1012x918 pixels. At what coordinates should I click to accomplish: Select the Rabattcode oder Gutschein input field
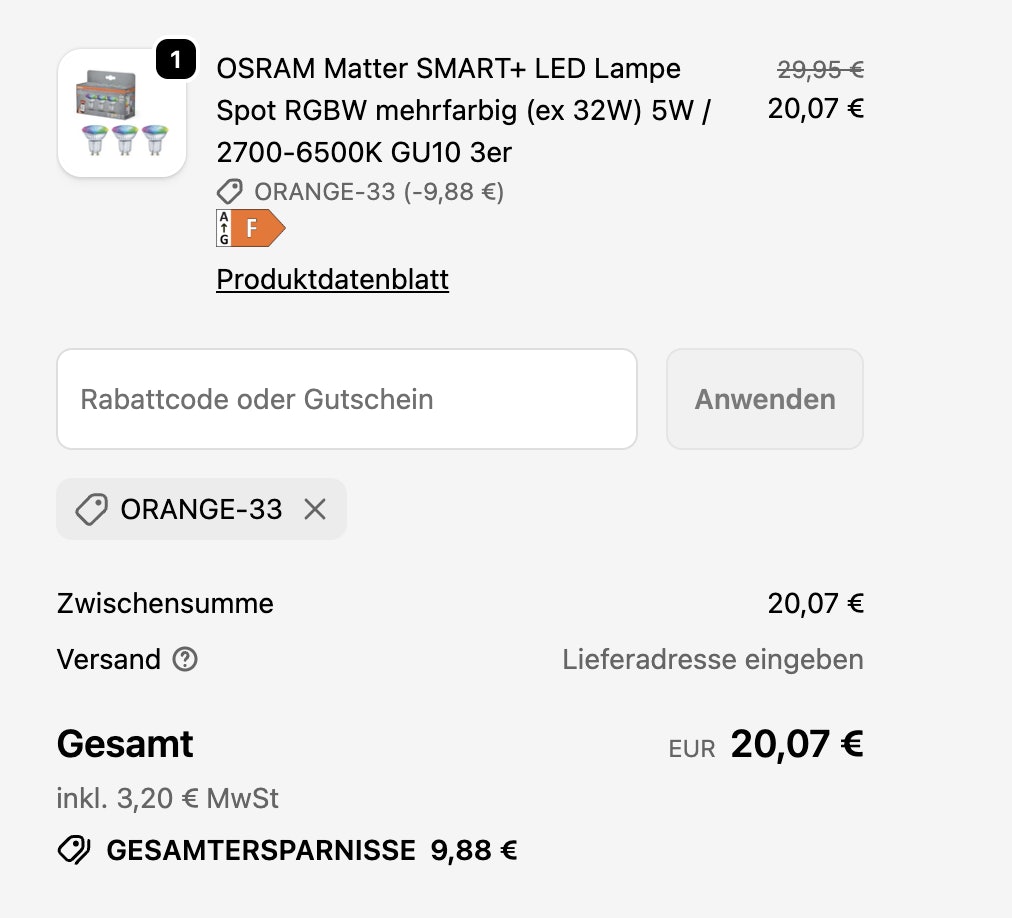tap(347, 399)
